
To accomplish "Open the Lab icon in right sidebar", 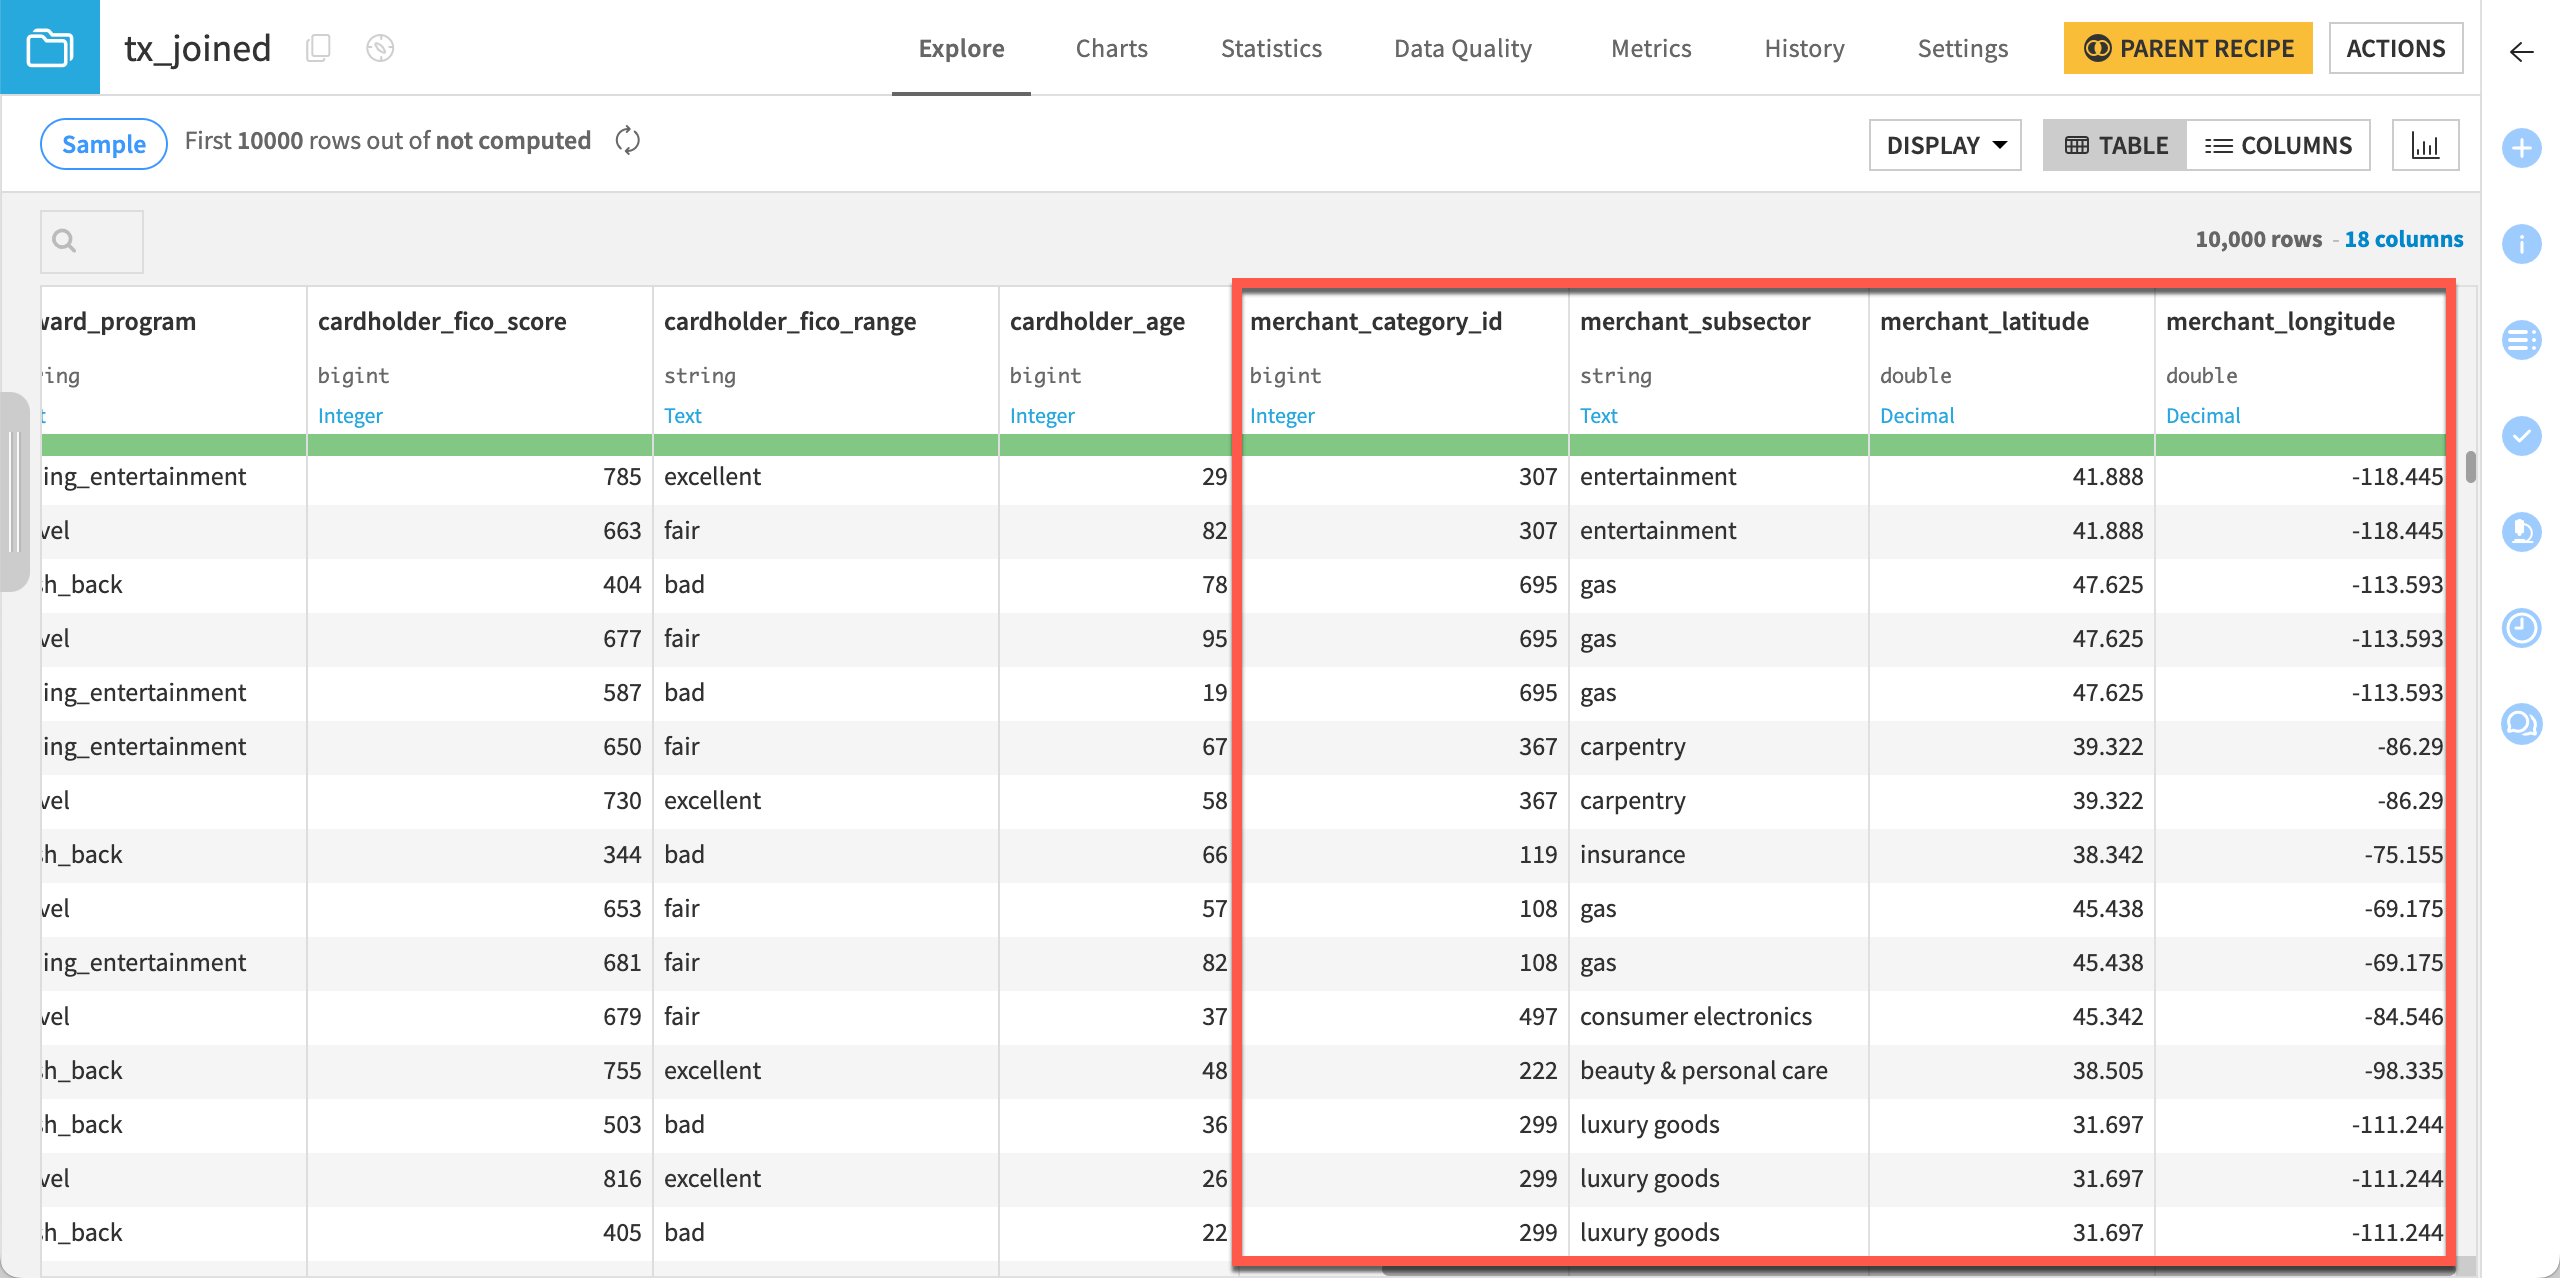I will click(x=2522, y=532).
